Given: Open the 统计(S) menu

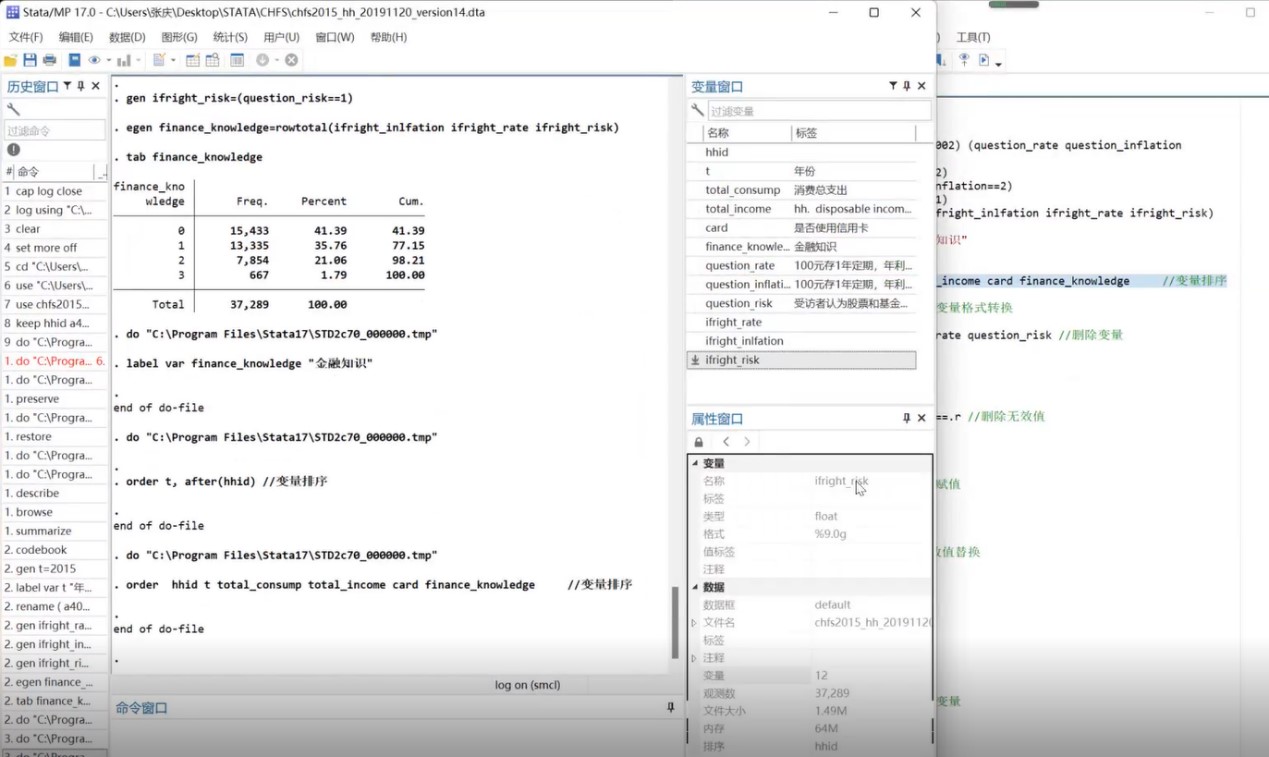Looking at the screenshot, I should tap(230, 37).
